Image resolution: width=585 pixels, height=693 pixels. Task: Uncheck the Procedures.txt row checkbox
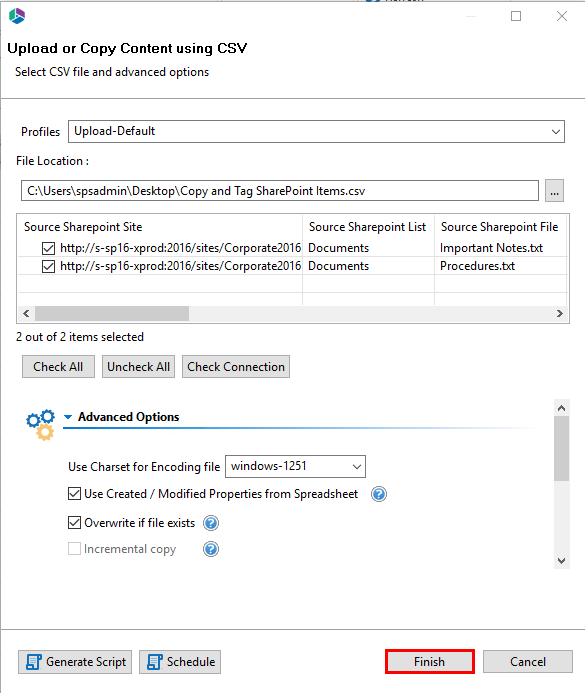tap(49, 267)
